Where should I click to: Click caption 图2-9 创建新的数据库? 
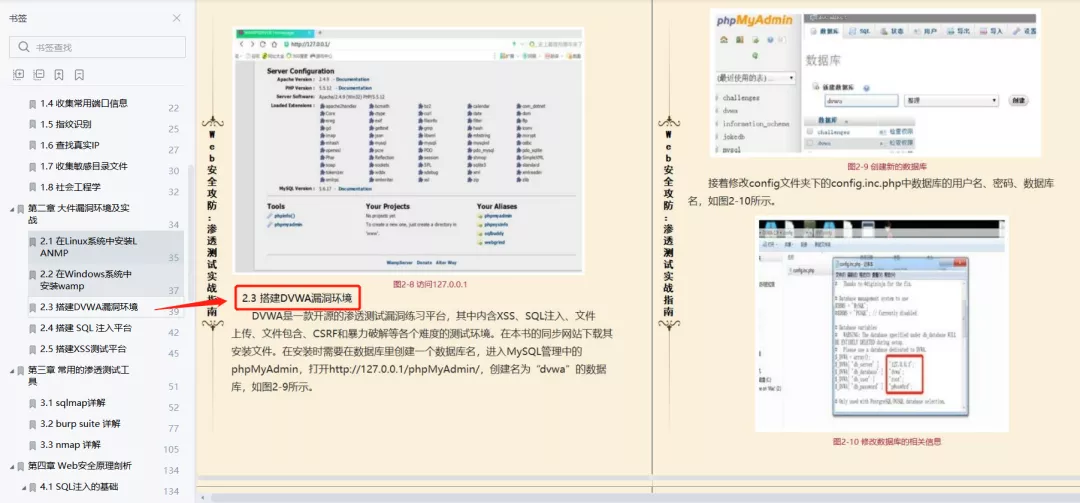(x=886, y=166)
